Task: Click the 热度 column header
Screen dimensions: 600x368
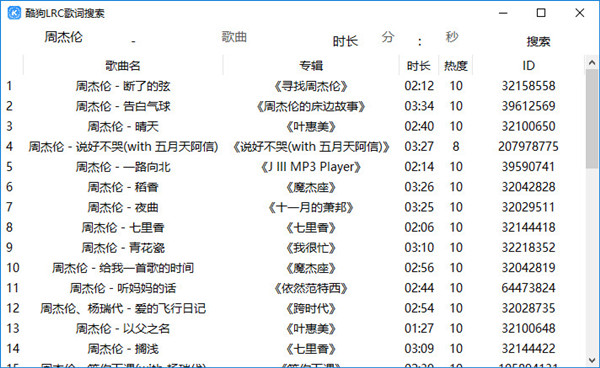Action: (x=455, y=65)
